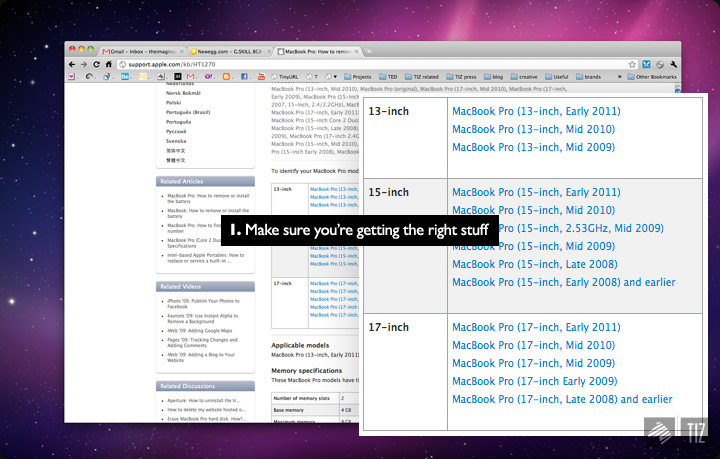Reload the page with the refresh icon
This screenshot has height=459, width=720.
tap(95, 64)
